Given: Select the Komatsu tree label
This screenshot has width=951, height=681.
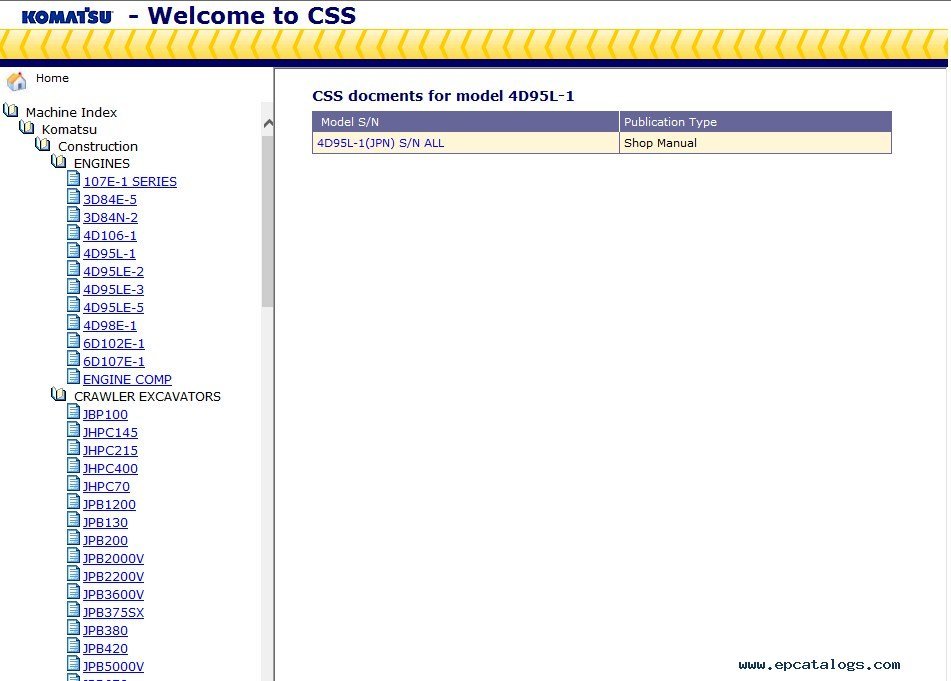Looking at the screenshot, I should [69, 129].
